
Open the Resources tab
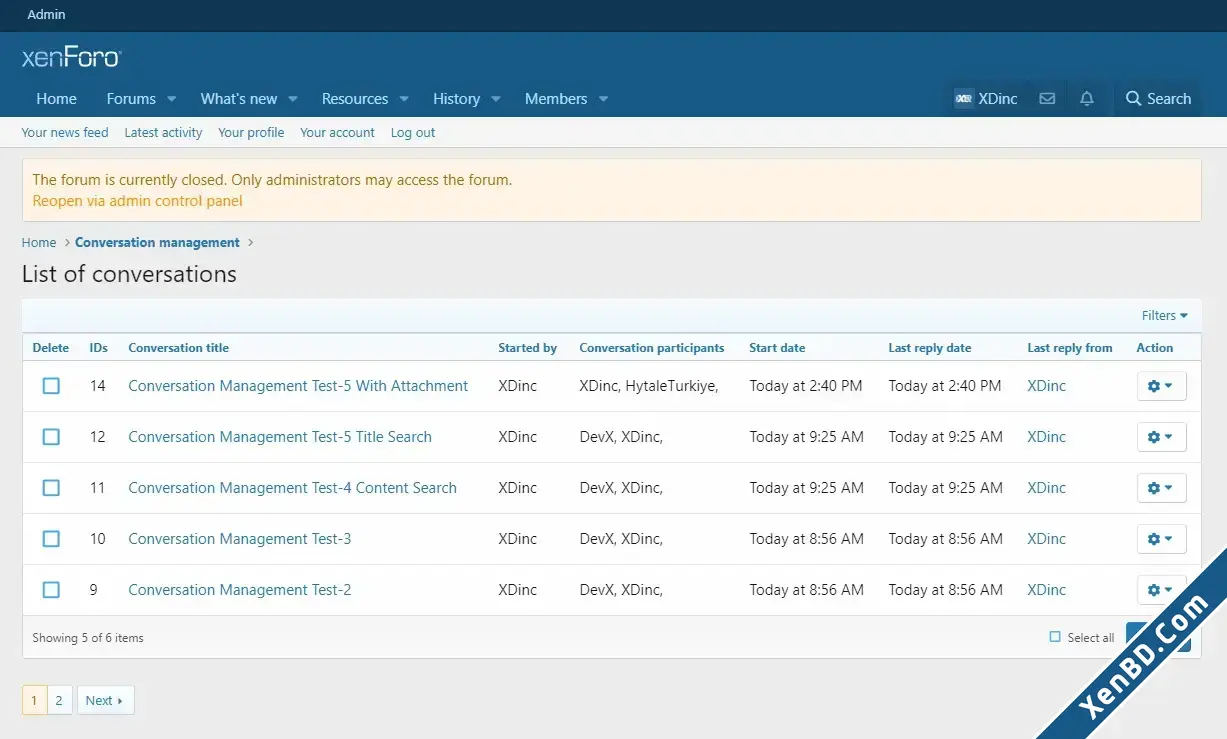pos(355,99)
